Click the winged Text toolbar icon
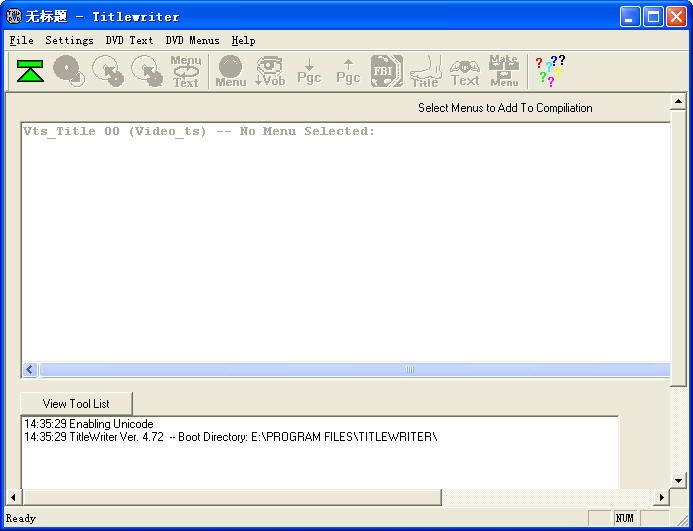The width and height of the screenshot is (693, 531). click(x=465, y=71)
